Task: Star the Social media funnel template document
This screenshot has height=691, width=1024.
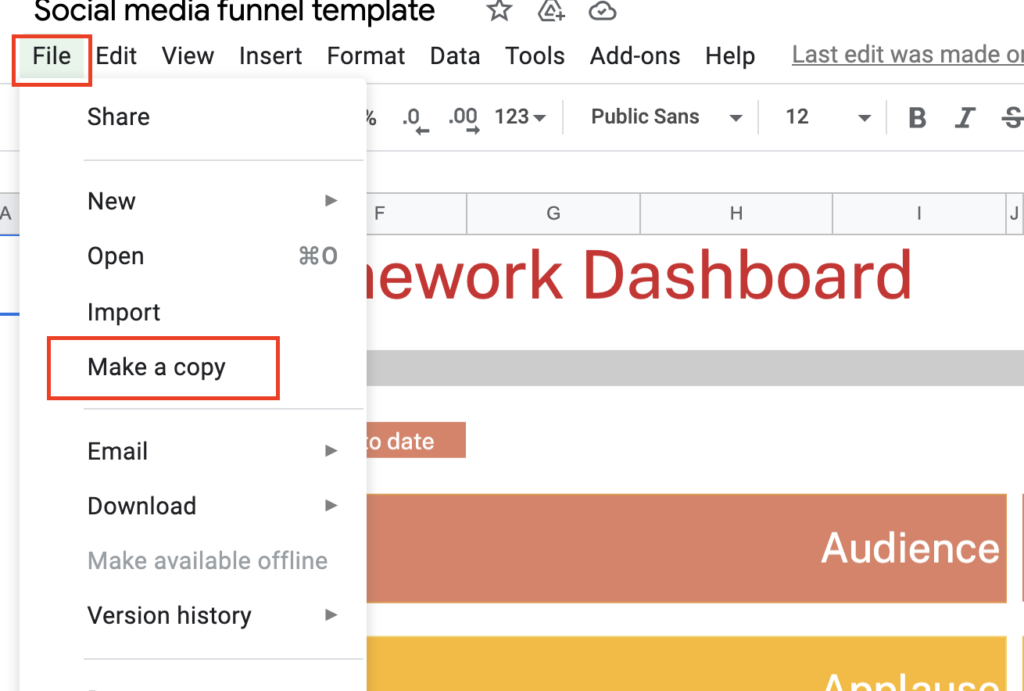Action: coord(499,11)
